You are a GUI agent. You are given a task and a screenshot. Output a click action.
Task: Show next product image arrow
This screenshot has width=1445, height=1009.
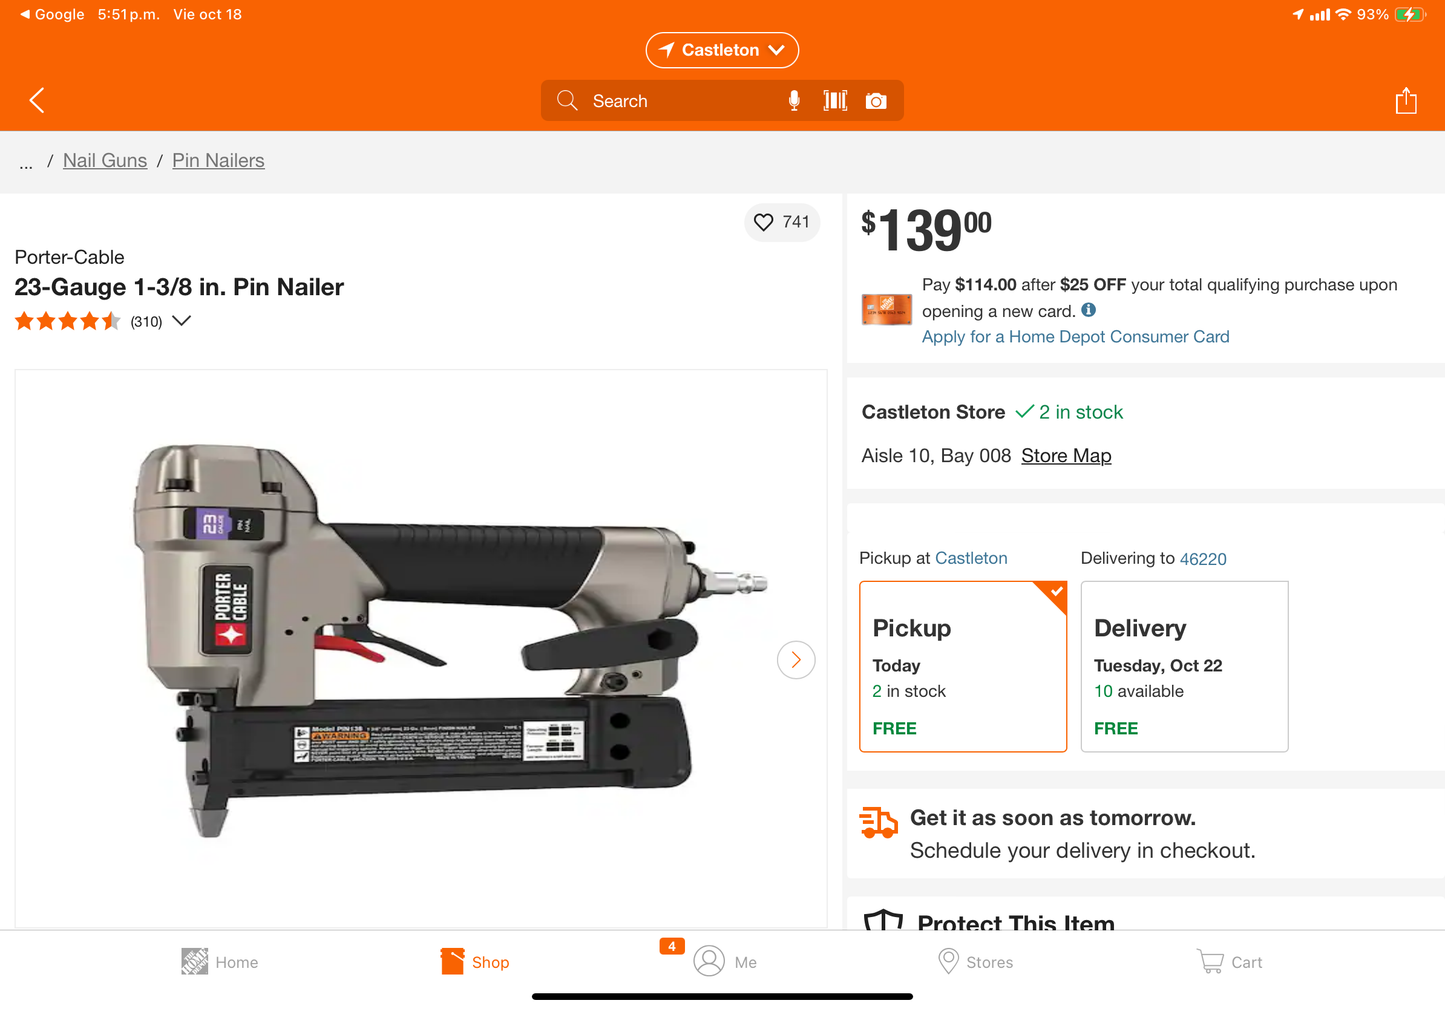796,660
